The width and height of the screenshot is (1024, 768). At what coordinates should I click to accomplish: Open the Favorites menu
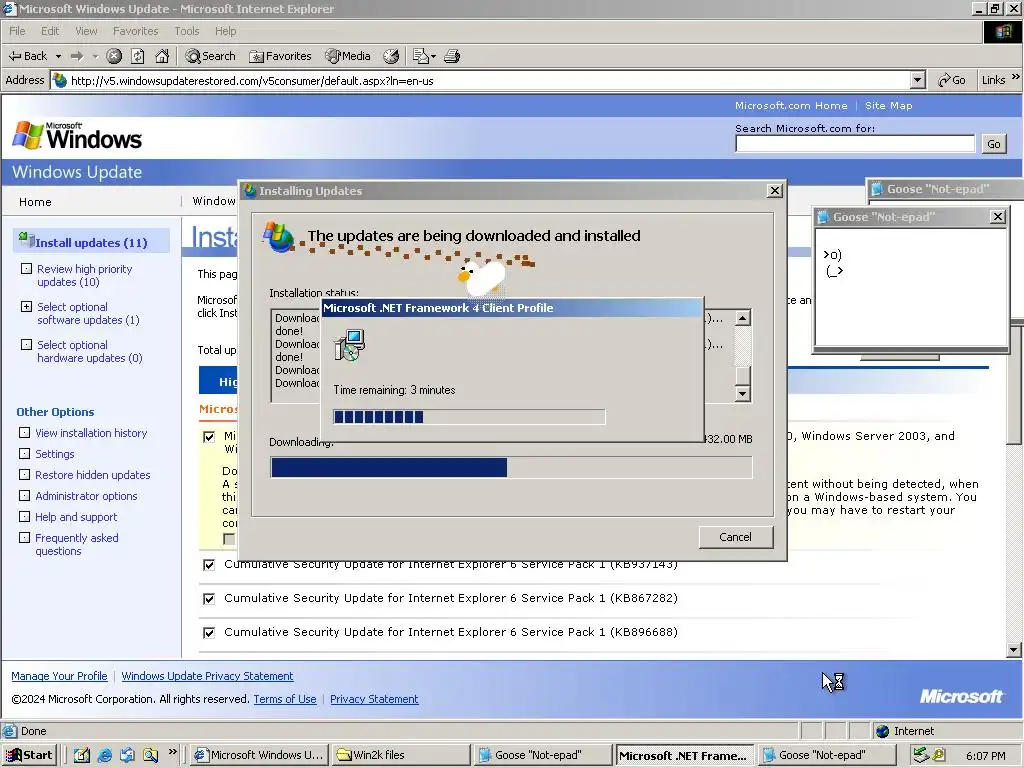point(135,31)
